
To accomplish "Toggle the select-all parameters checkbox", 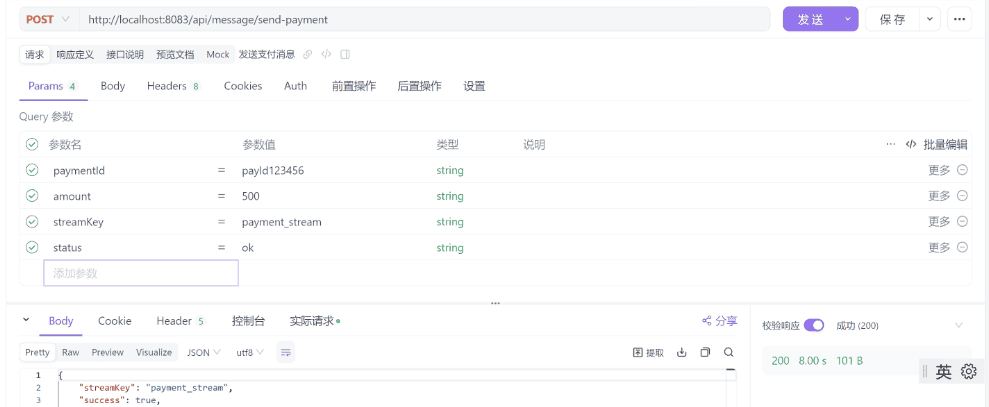I will point(32,145).
